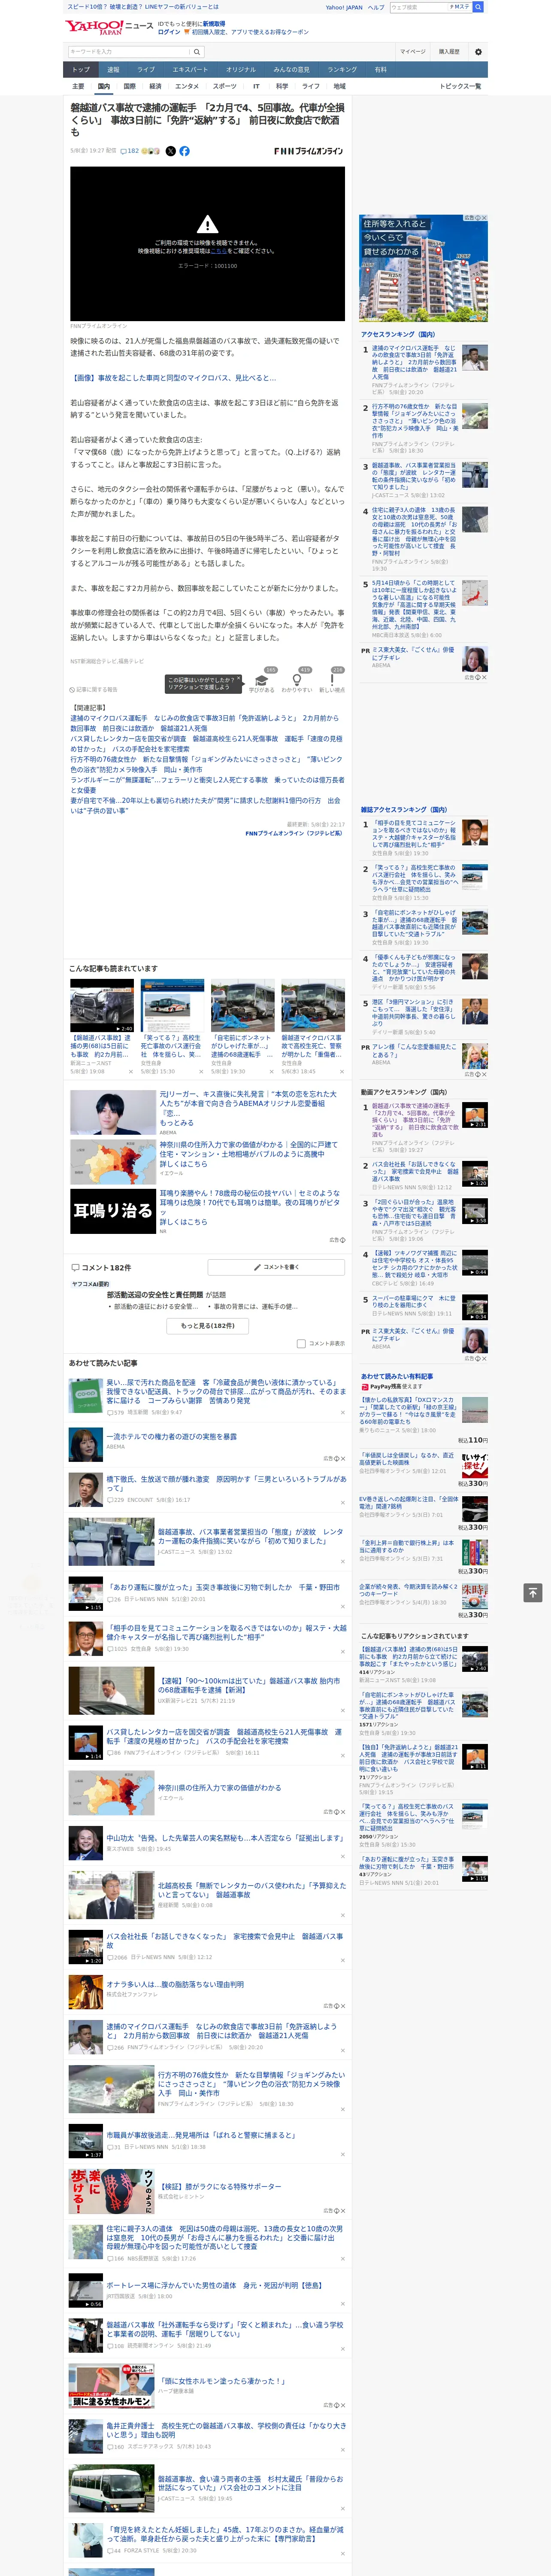Open the 北越高校長 レンタカー article link

pos(252,1890)
